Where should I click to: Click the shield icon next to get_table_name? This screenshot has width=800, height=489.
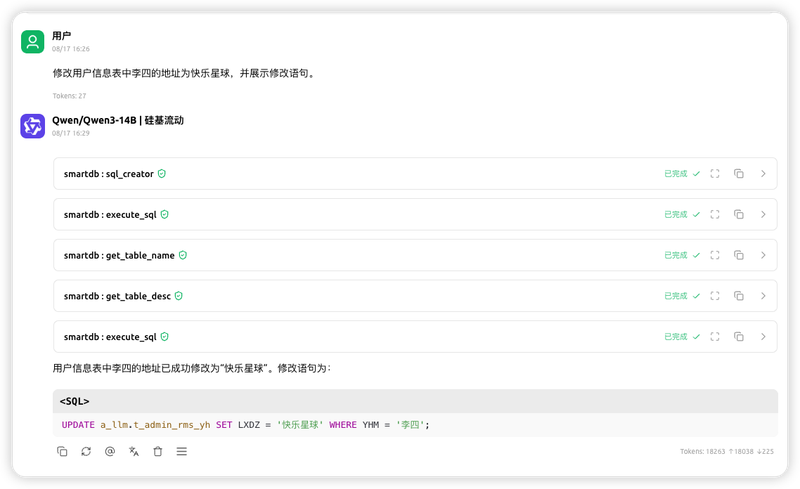(183, 255)
